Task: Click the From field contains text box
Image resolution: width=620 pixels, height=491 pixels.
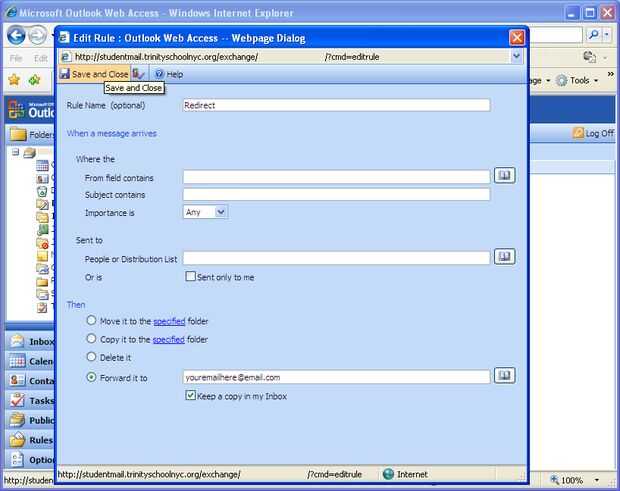Action: [x=336, y=176]
